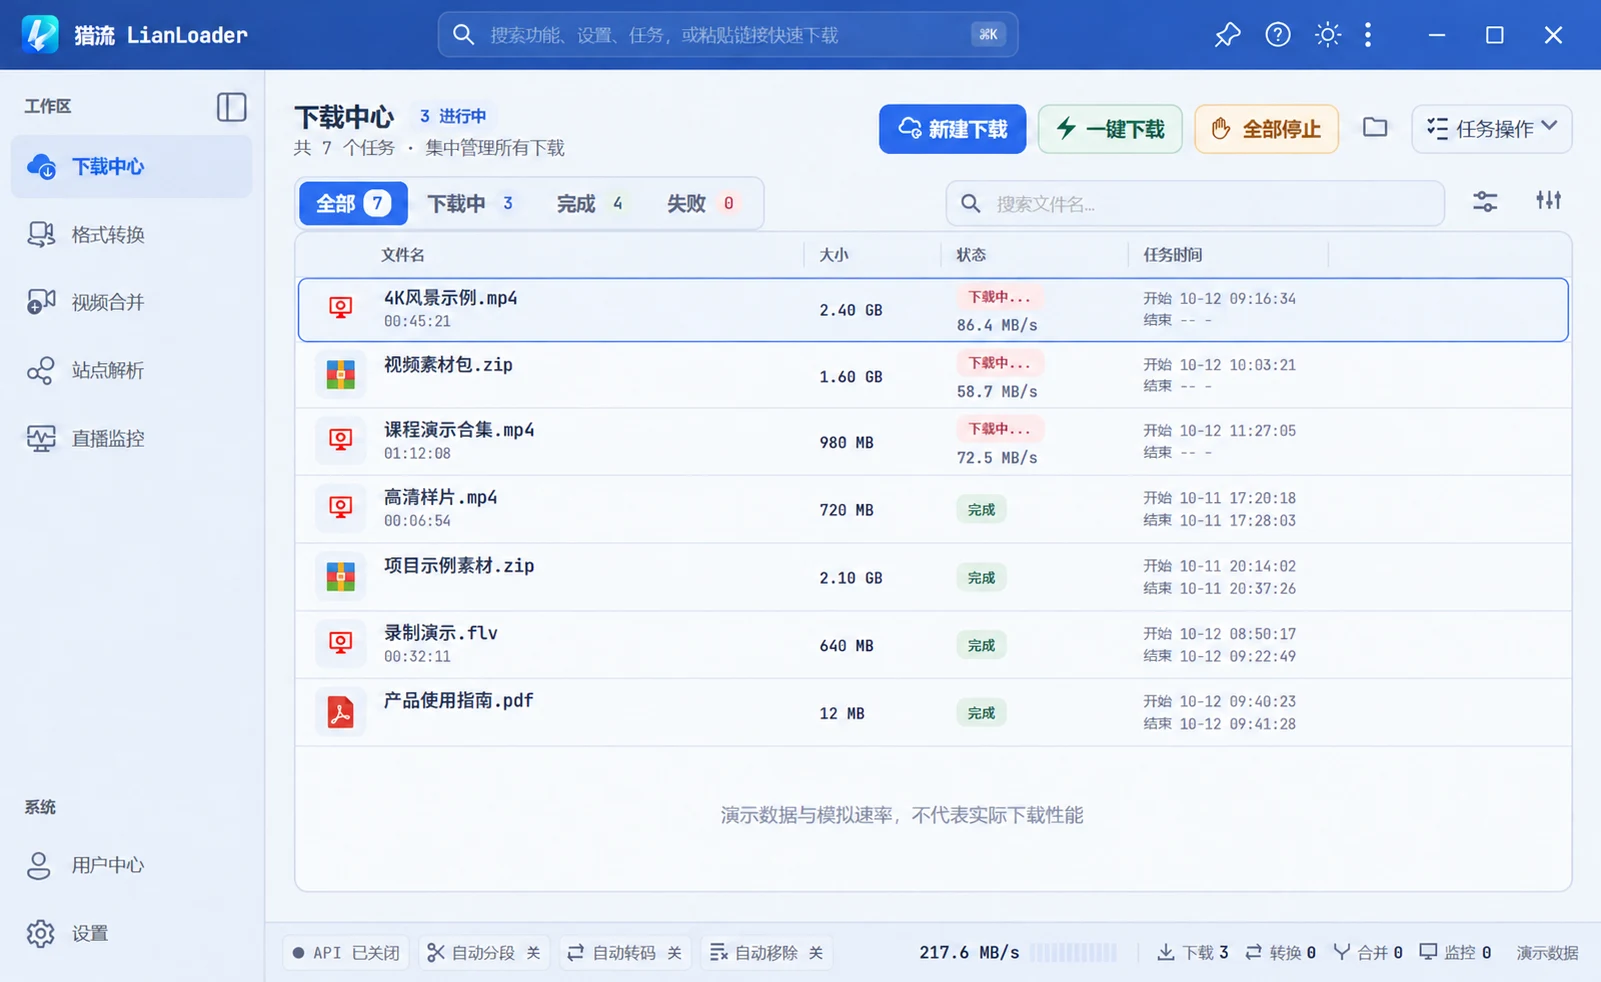Image resolution: width=1601 pixels, height=982 pixels.
Task: Focus the 搜索文件名 search field
Action: pos(1195,204)
